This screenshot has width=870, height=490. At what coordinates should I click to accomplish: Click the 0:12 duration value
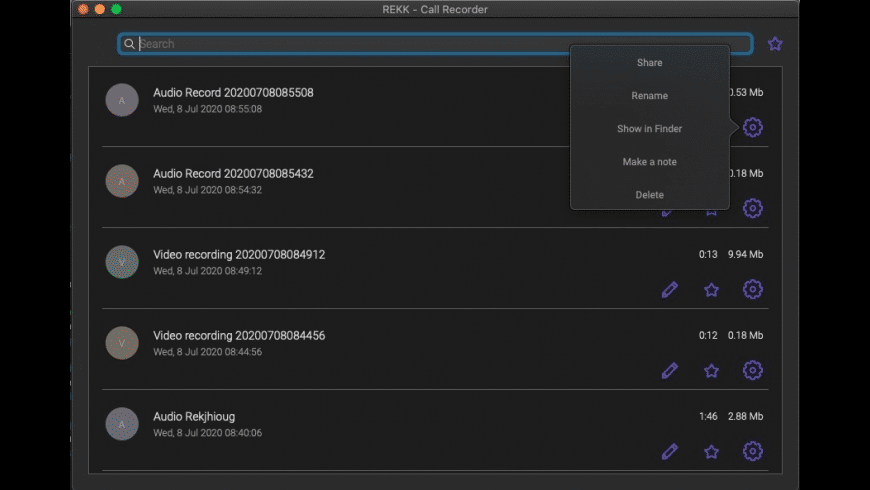708,335
